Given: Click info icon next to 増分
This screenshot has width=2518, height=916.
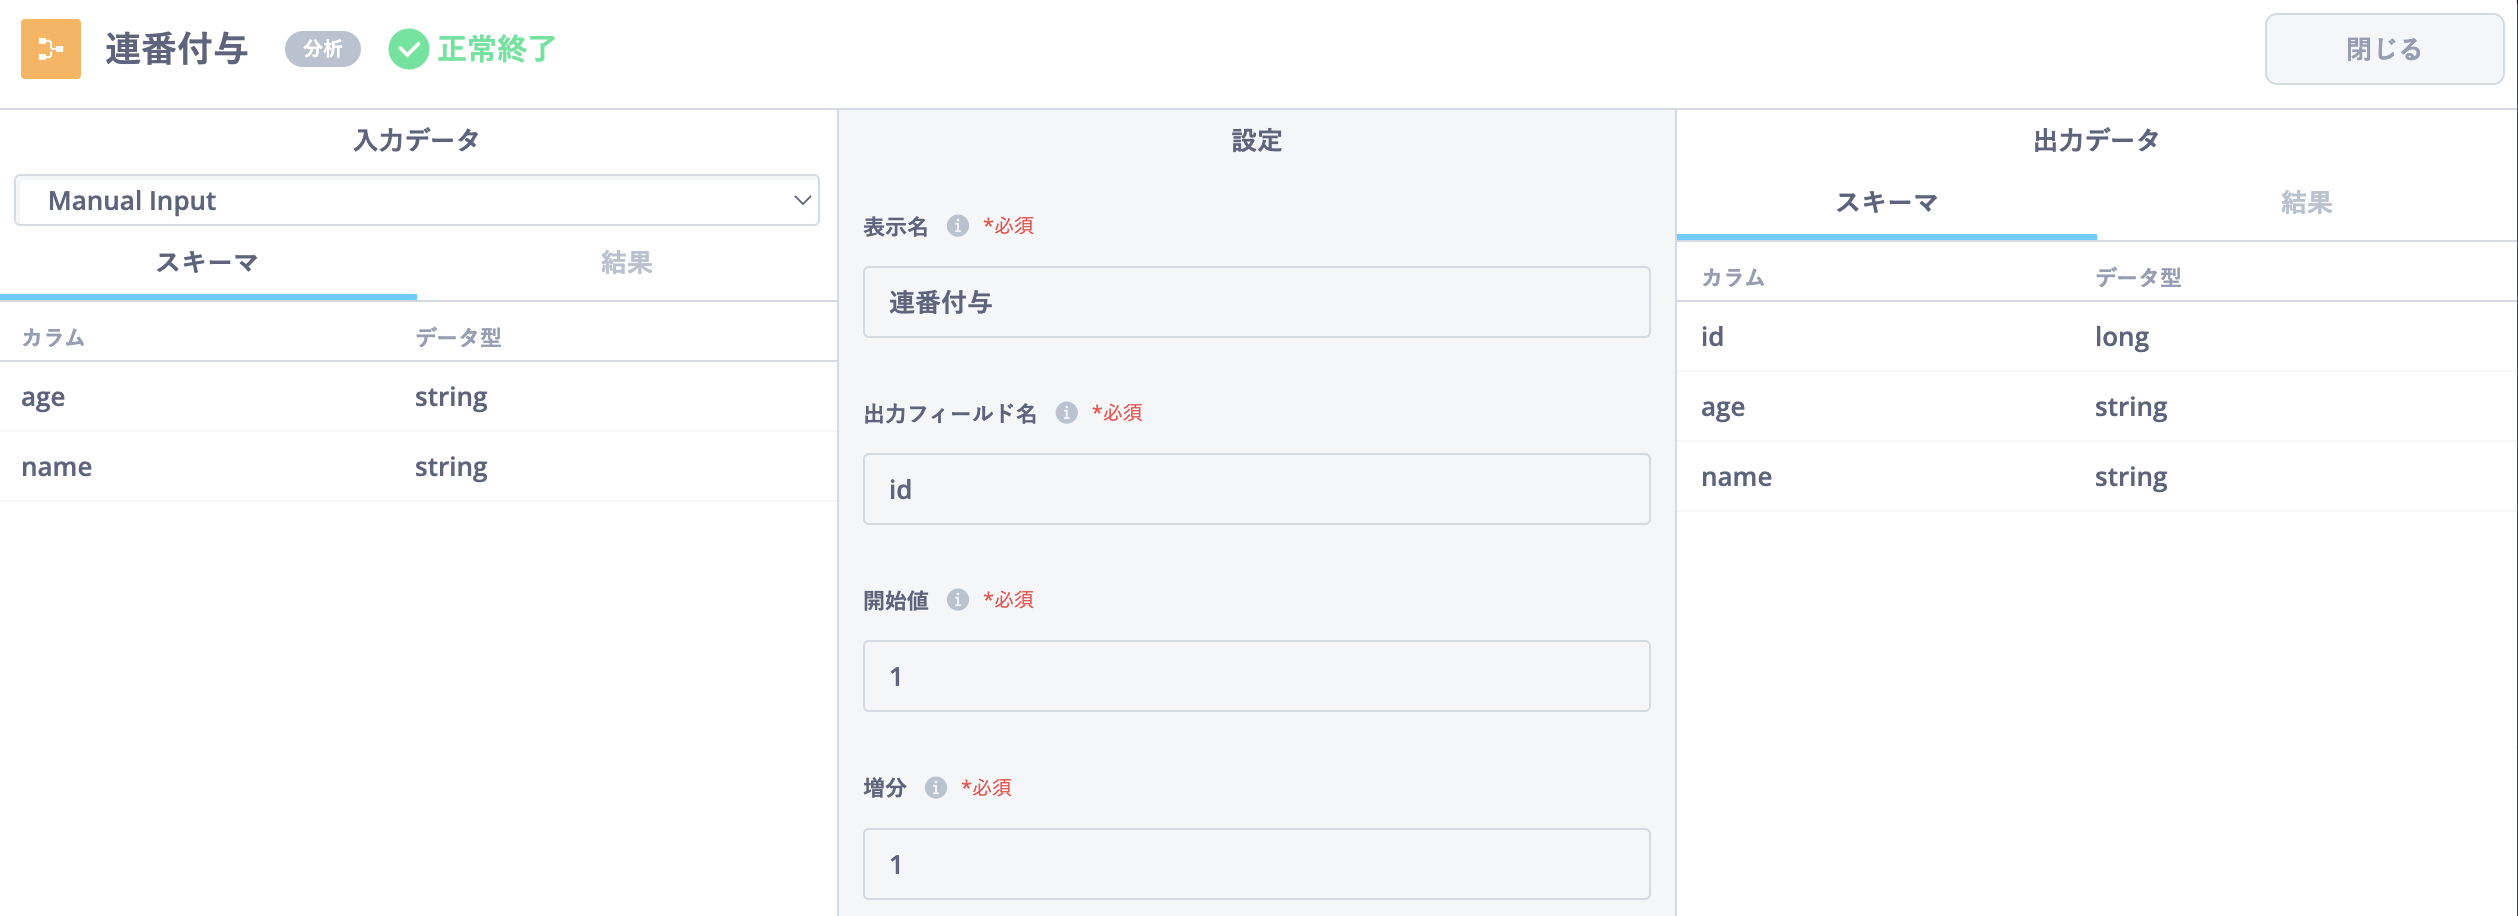Looking at the screenshot, I should click(935, 788).
